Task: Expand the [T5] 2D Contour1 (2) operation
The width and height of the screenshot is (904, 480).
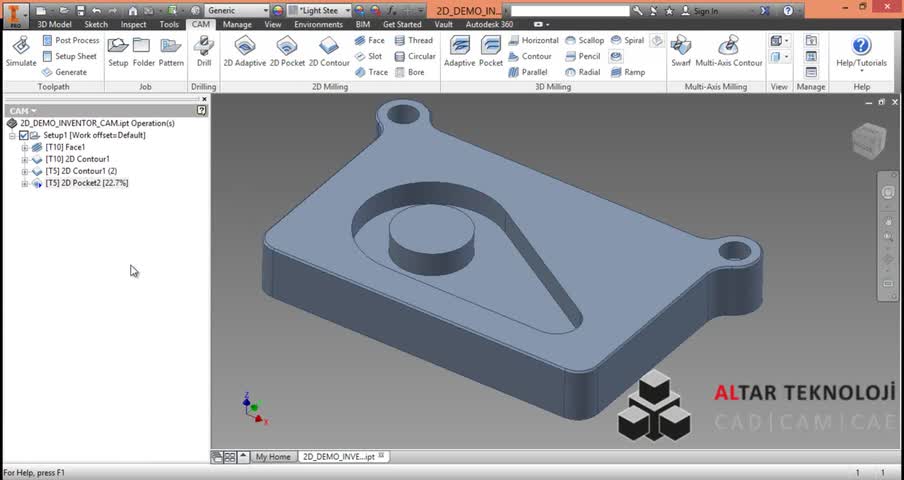Action: click(x=25, y=172)
